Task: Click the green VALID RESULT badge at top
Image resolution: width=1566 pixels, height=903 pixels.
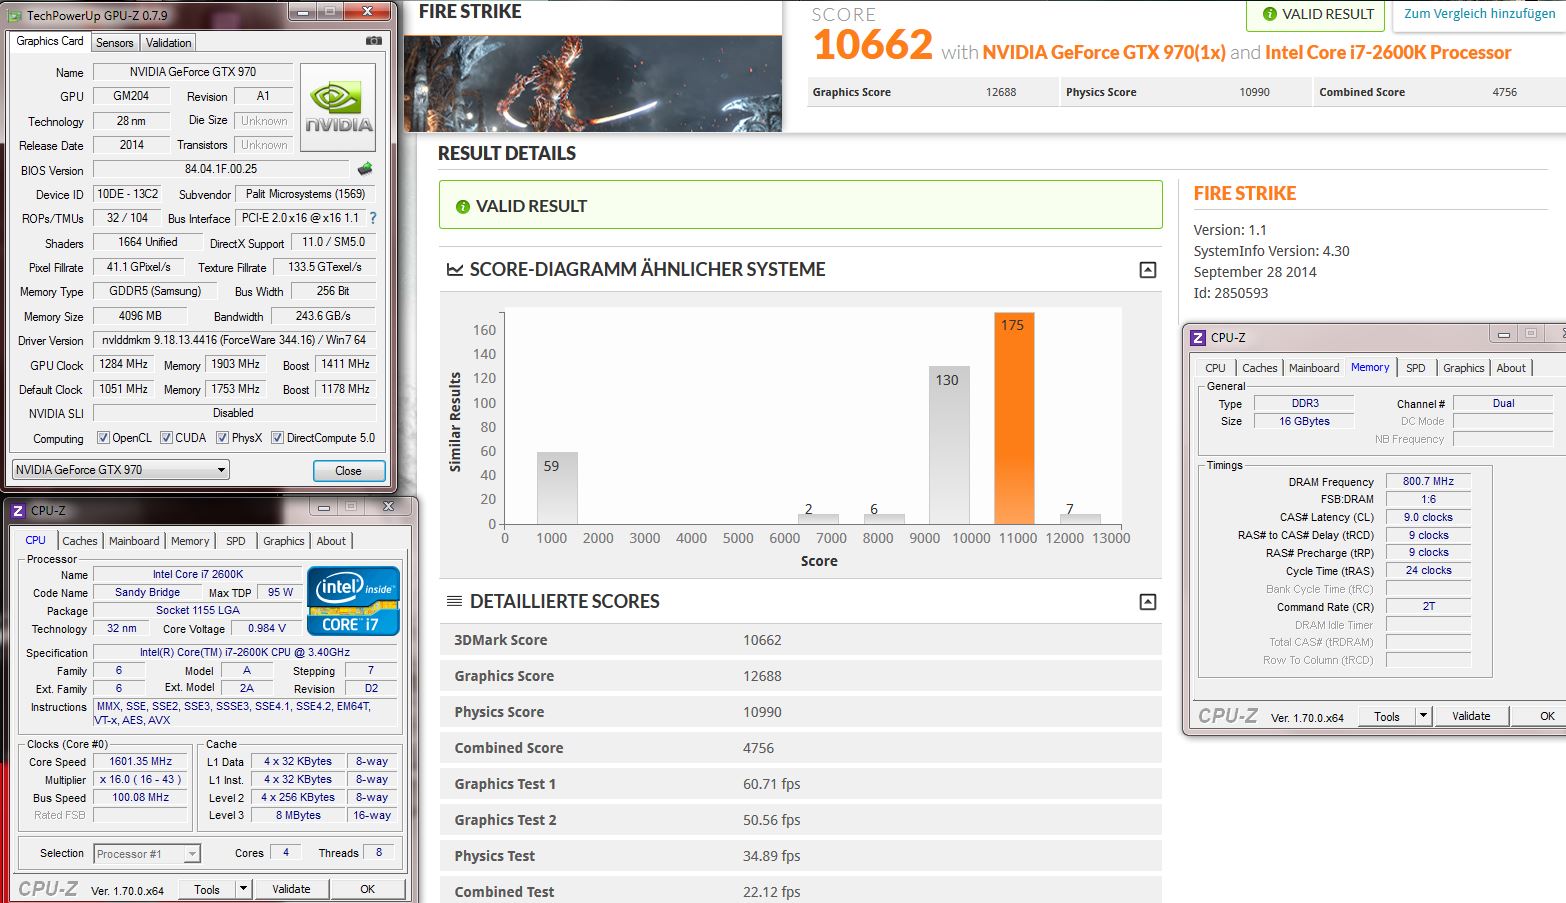Action: (1316, 14)
